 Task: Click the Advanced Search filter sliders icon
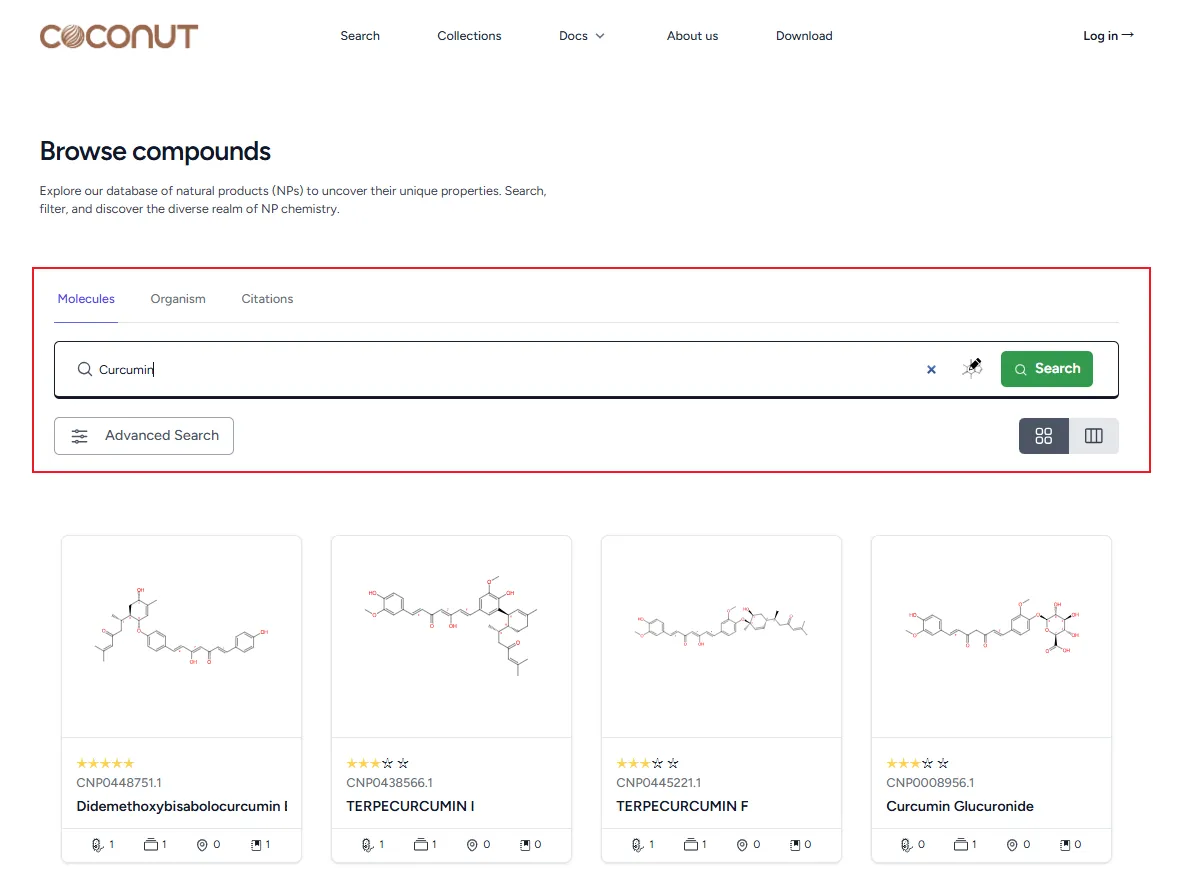(80, 436)
